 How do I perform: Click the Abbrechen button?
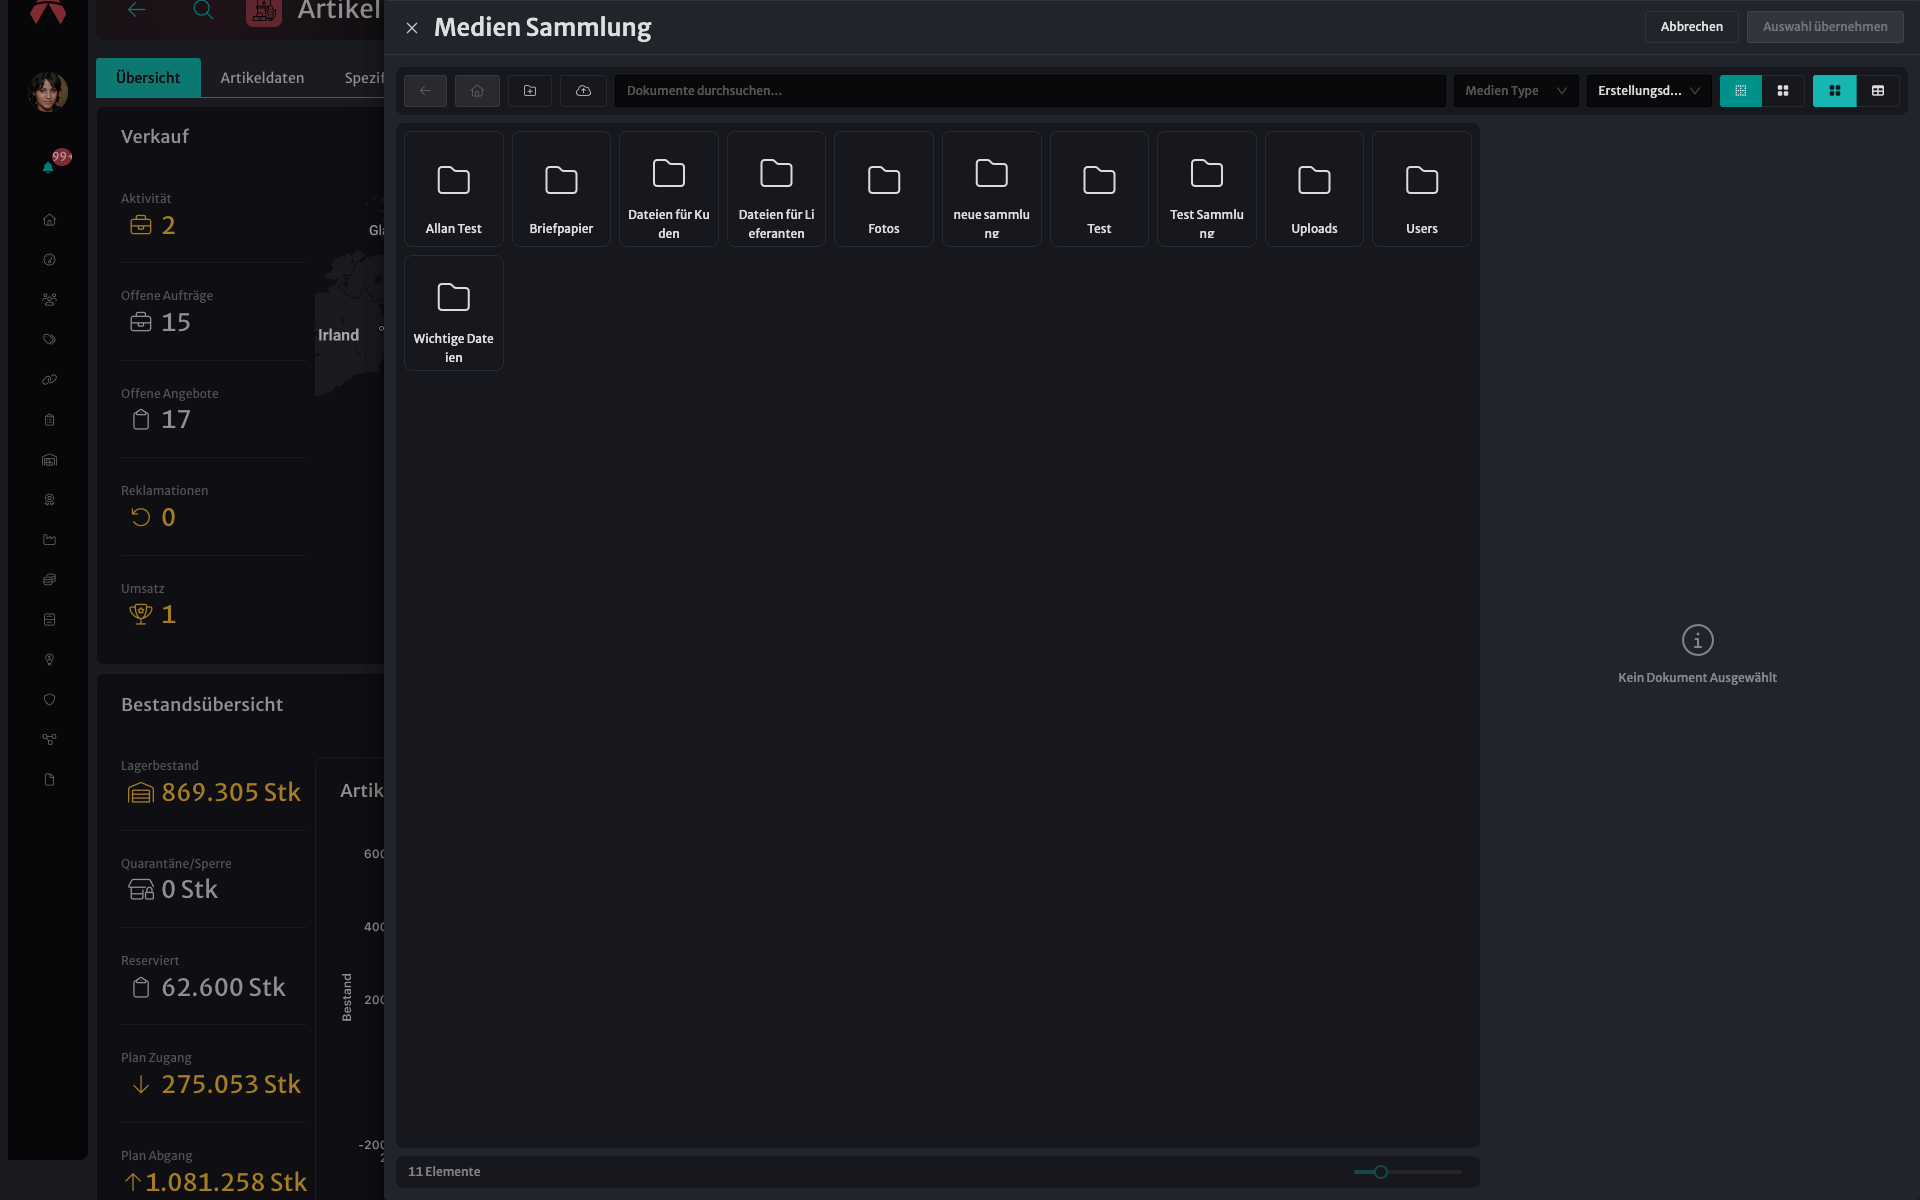(x=1691, y=27)
